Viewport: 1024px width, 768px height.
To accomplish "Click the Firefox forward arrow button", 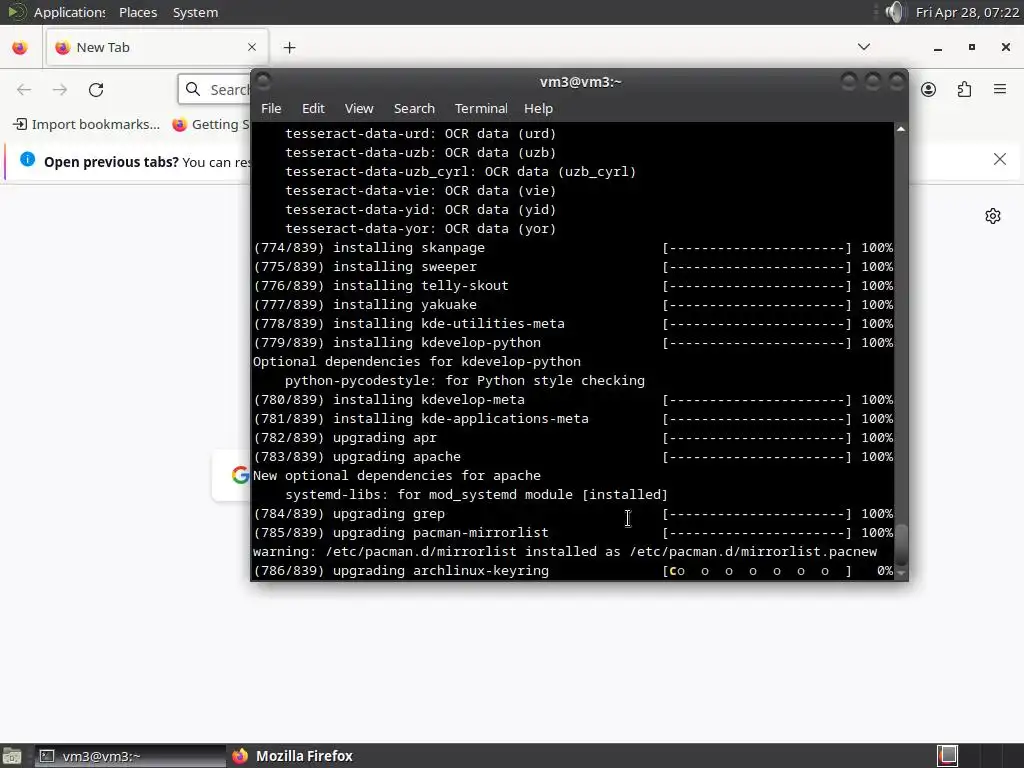I will pyautogui.click(x=59, y=89).
